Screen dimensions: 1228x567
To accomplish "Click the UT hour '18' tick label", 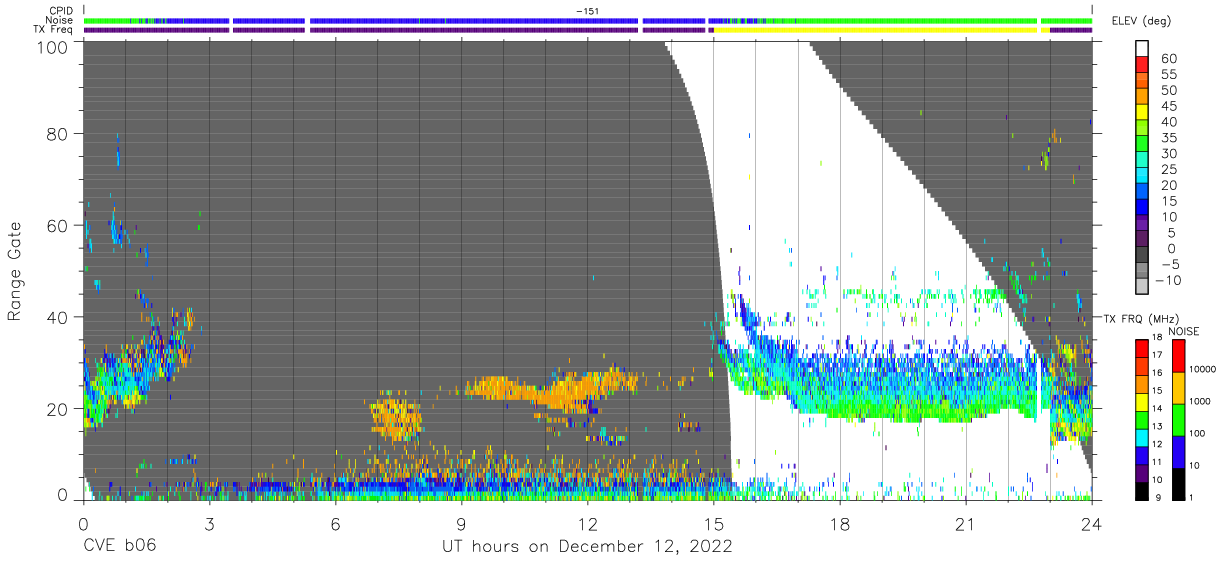I will [x=840, y=522].
